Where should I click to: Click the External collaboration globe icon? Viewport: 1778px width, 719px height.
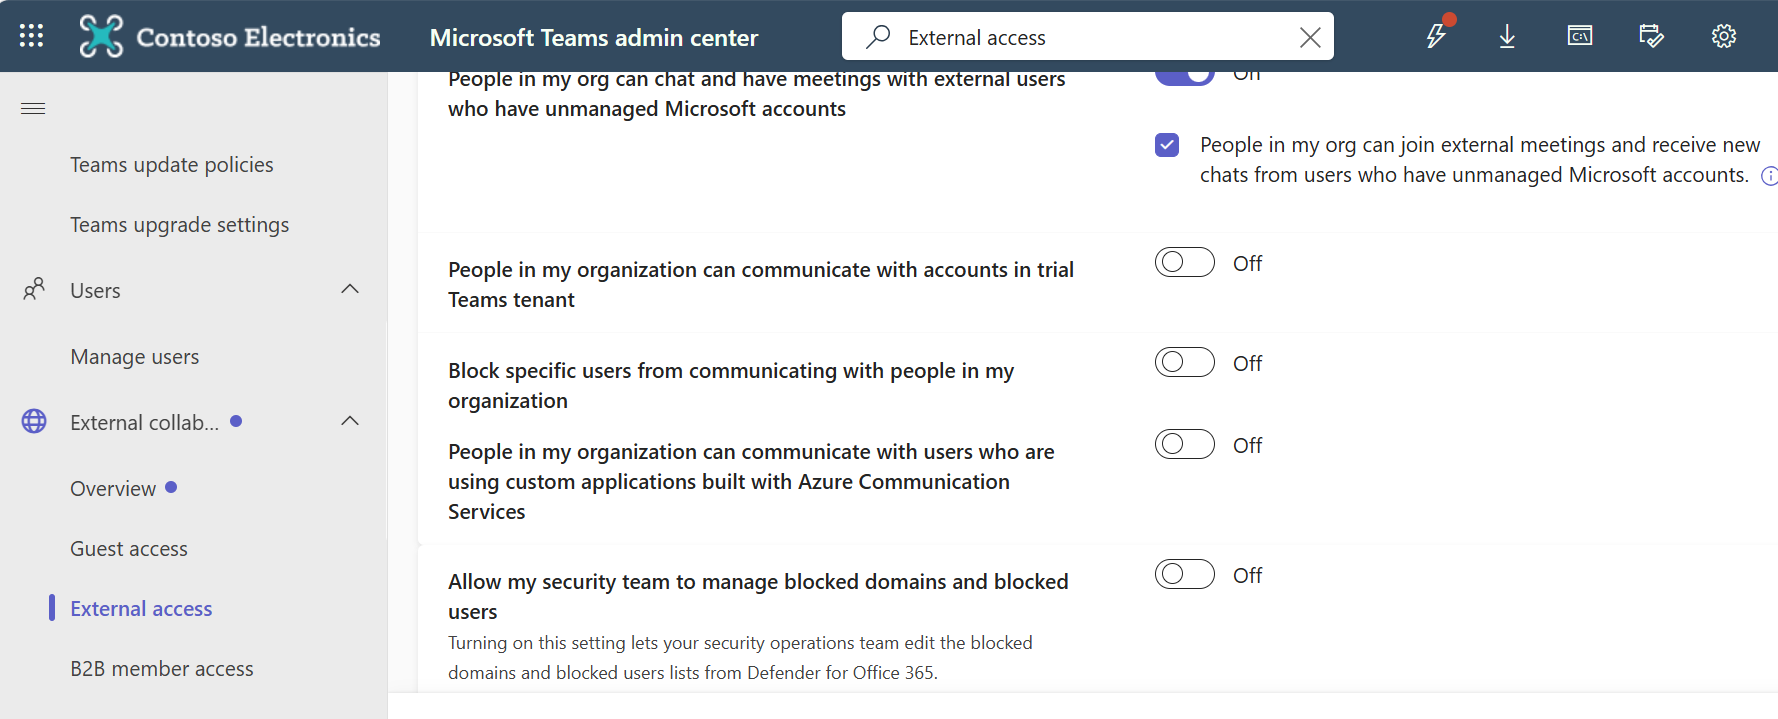click(34, 421)
